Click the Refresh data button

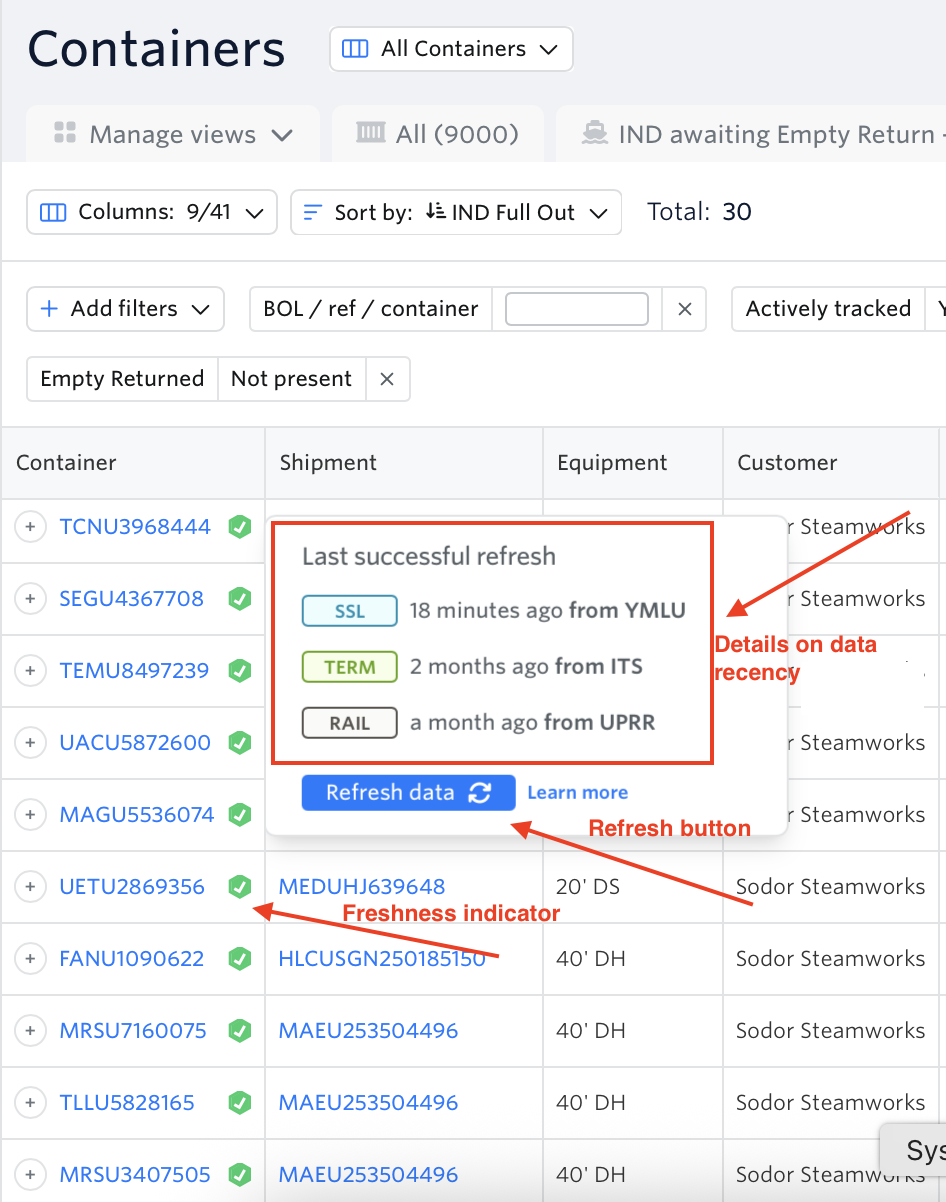click(408, 793)
